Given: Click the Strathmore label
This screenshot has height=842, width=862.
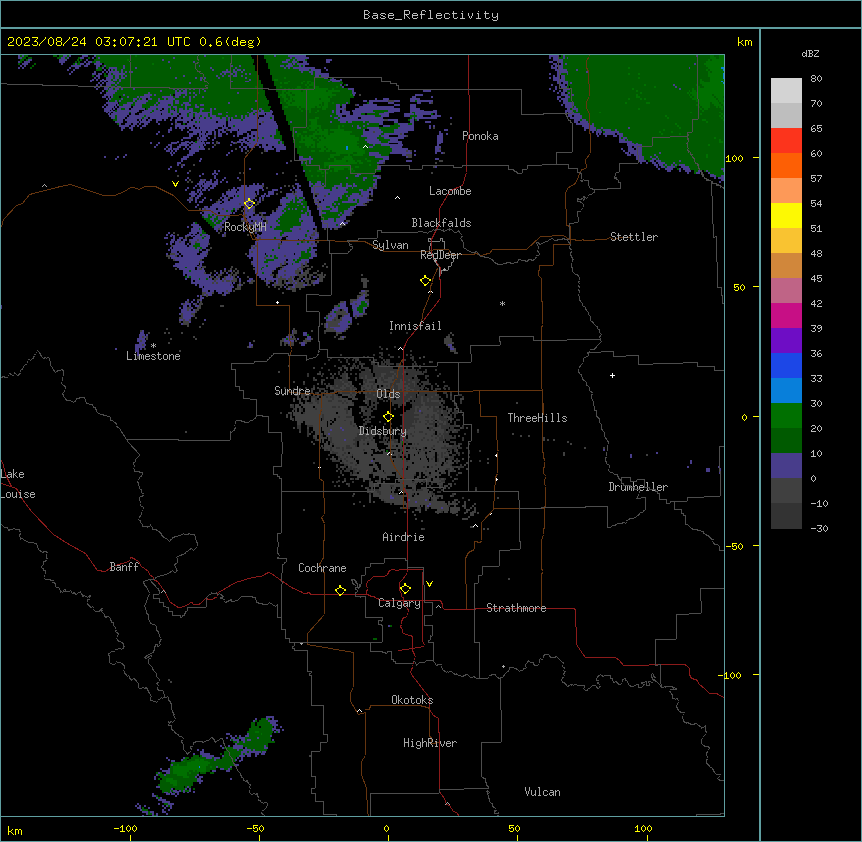Looking at the screenshot, I should click(x=516, y=608).
